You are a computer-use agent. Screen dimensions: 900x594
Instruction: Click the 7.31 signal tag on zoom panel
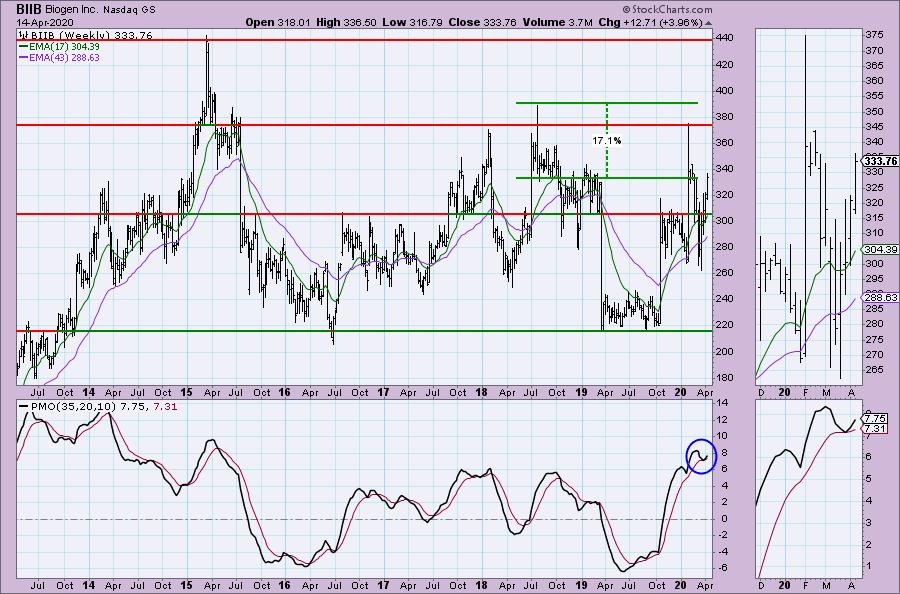(876, 429)
